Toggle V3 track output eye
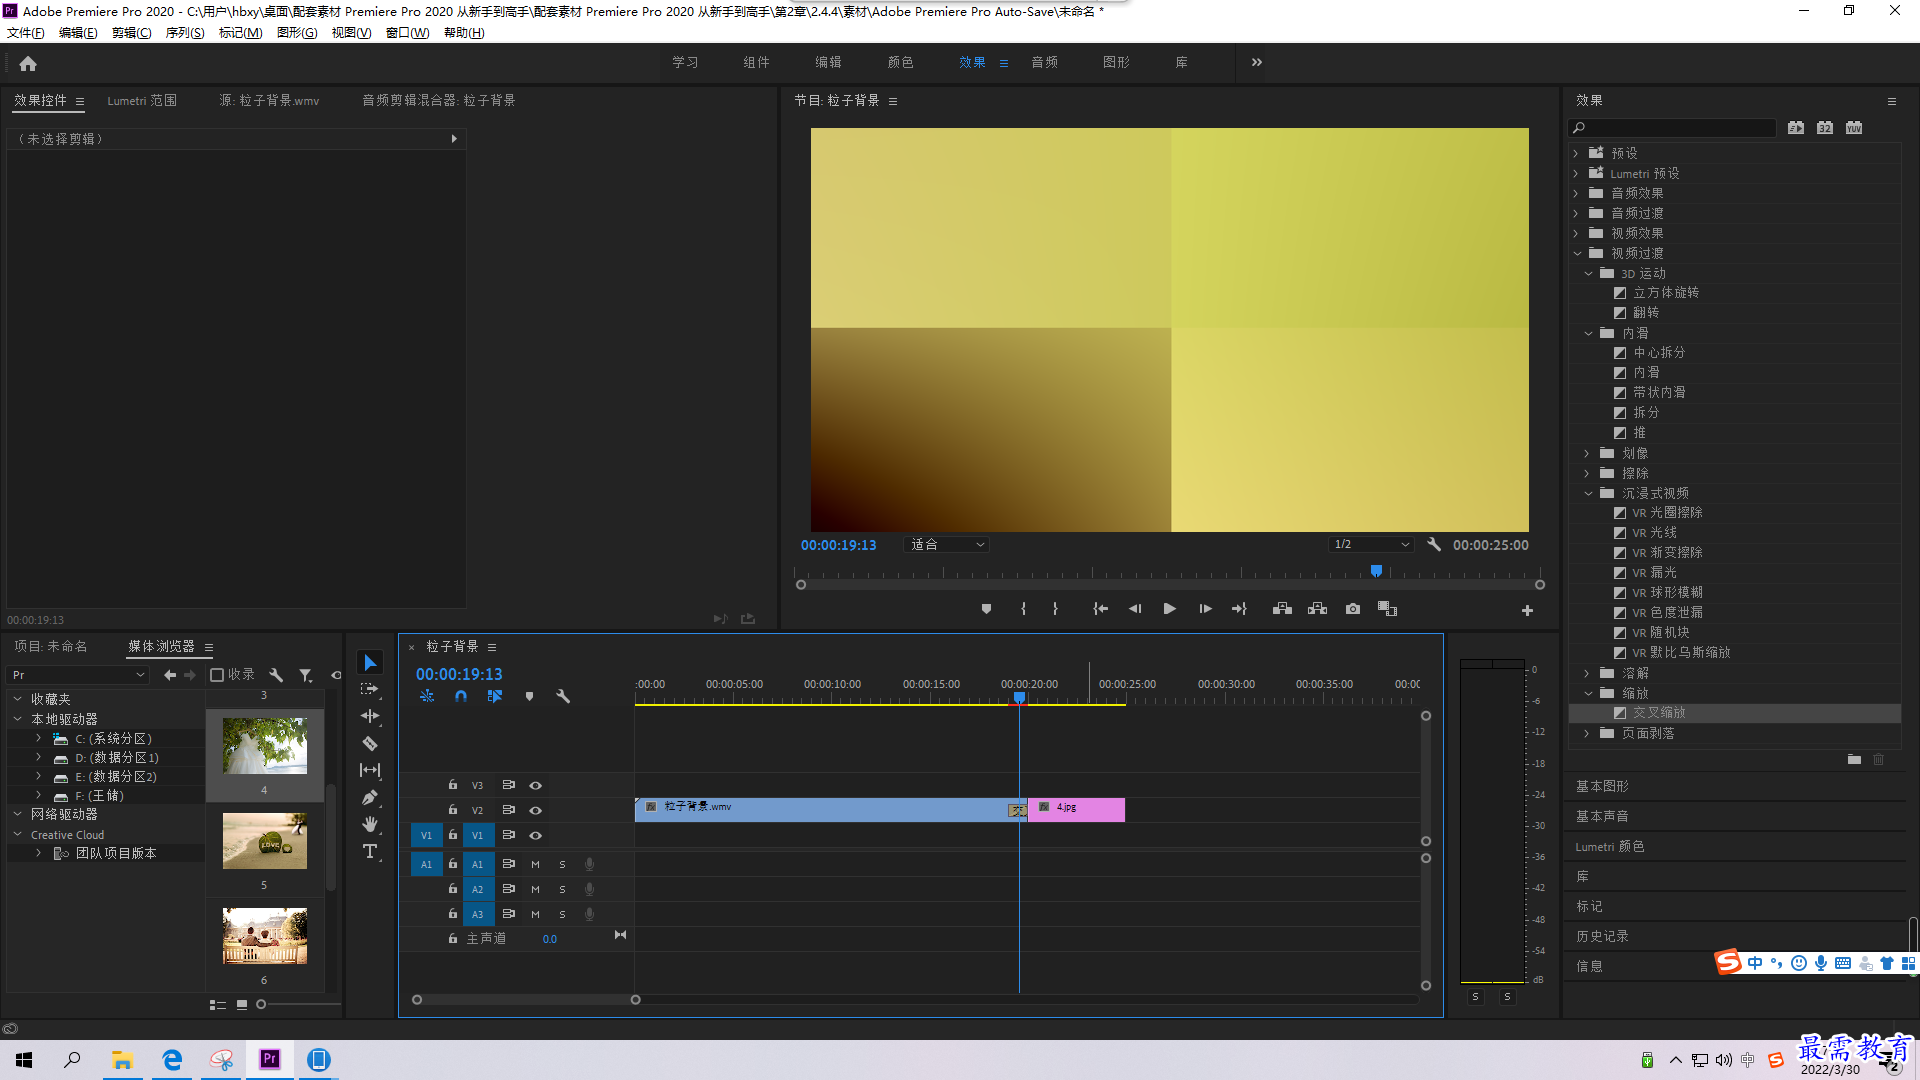 pyautogui.click(x=535, y=785)
